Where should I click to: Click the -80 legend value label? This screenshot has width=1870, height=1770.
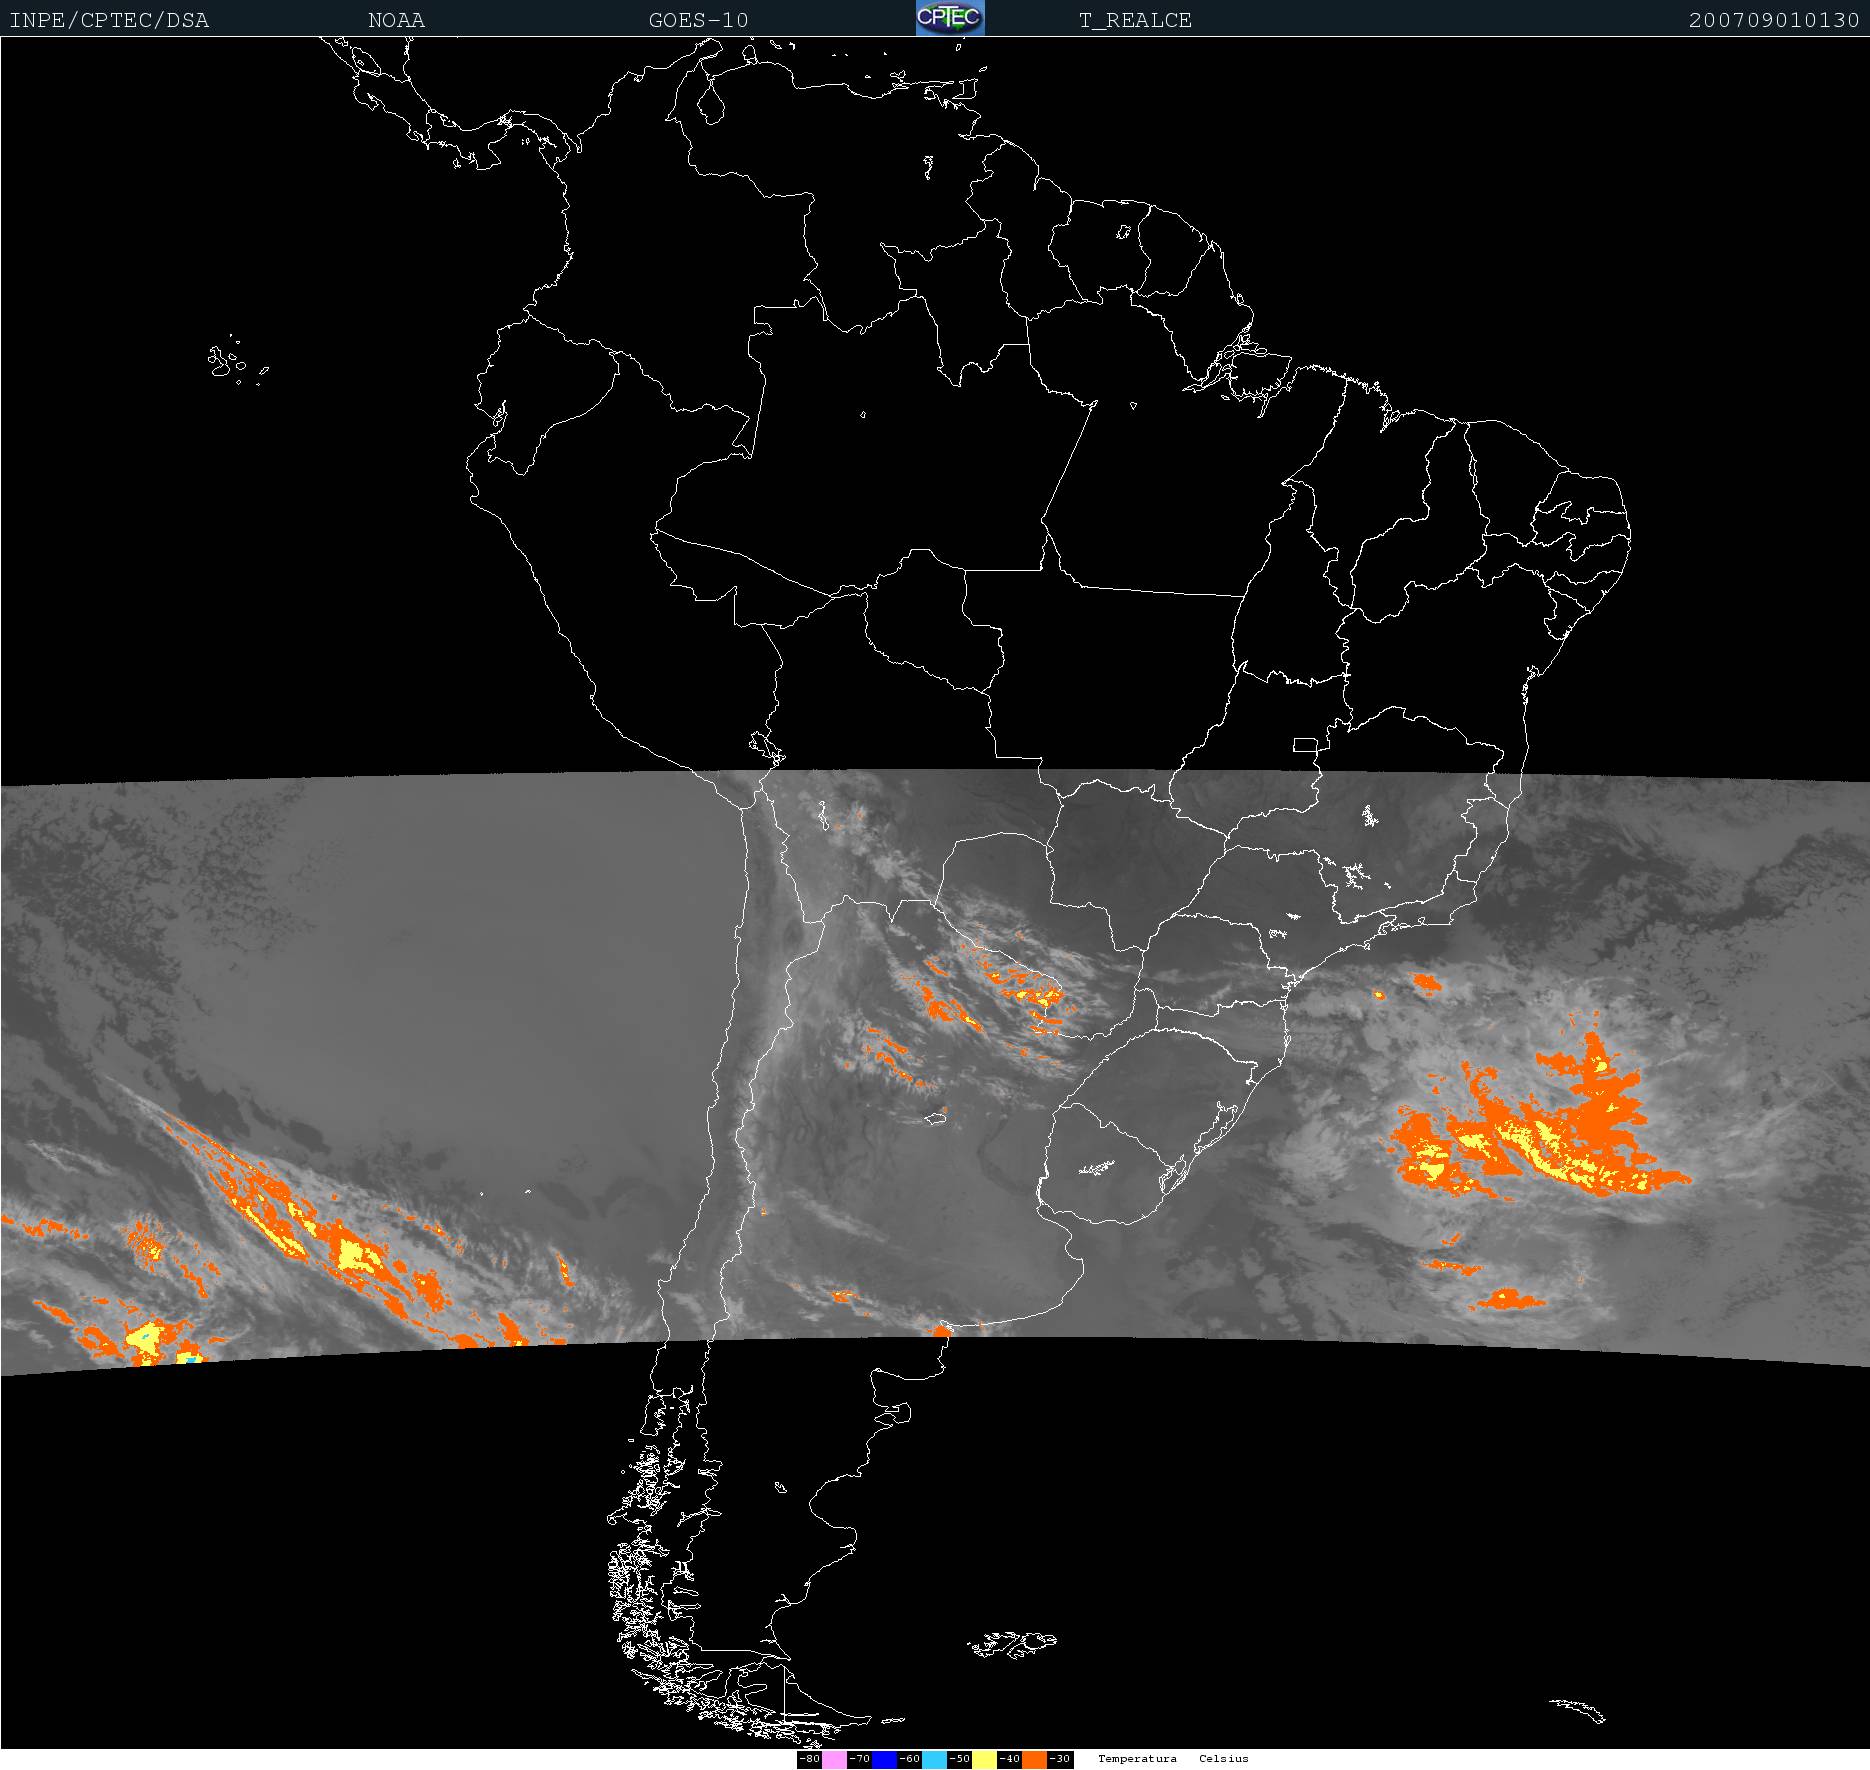click(x=809, y=1759)
